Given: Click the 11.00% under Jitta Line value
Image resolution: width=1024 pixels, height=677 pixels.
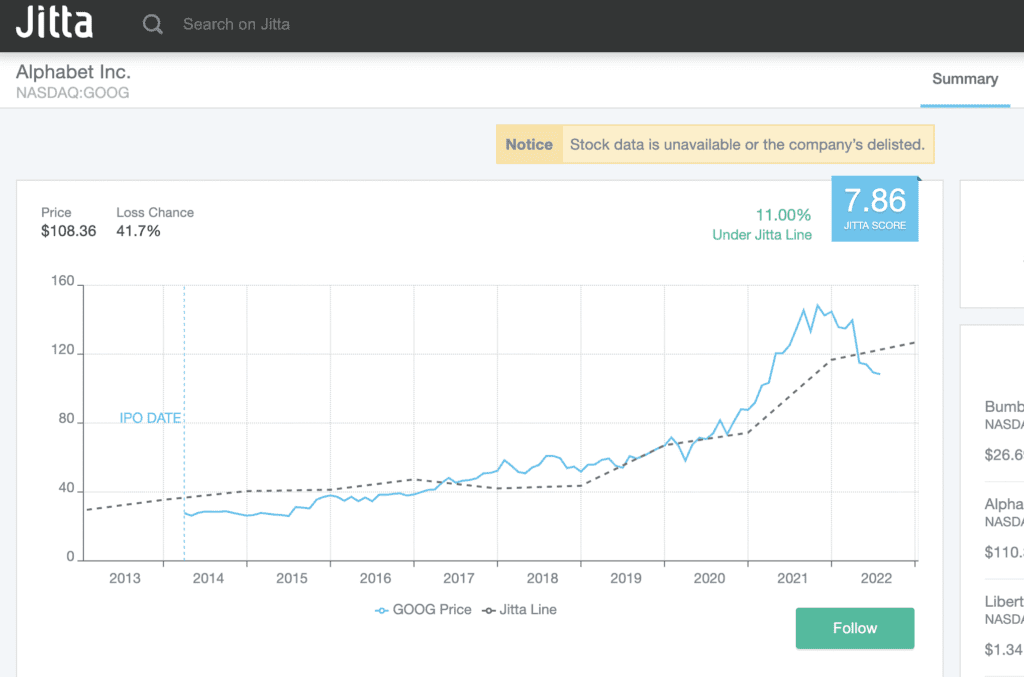Looking at the screenshot, I should coord(783,215).
